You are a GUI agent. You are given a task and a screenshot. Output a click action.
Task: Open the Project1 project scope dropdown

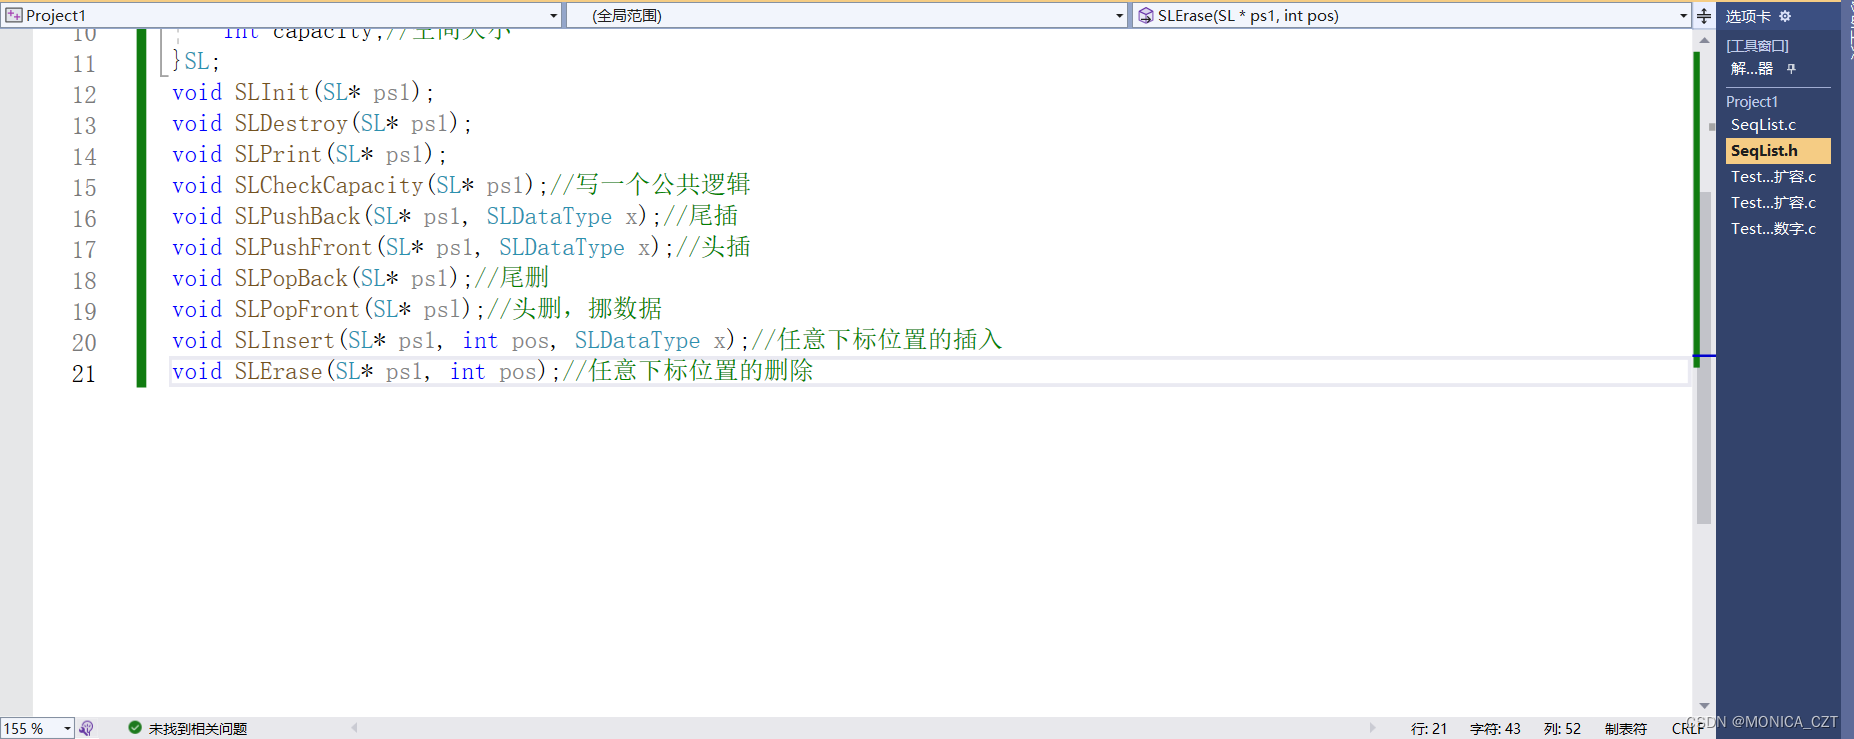point(281,15)
